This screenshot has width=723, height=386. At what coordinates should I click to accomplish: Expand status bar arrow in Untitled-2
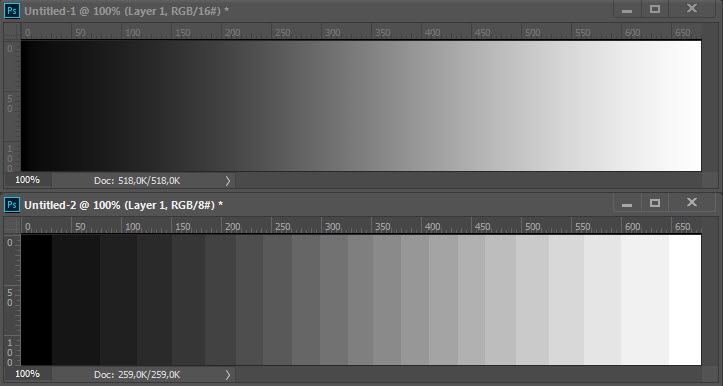[x=228, y=374]
